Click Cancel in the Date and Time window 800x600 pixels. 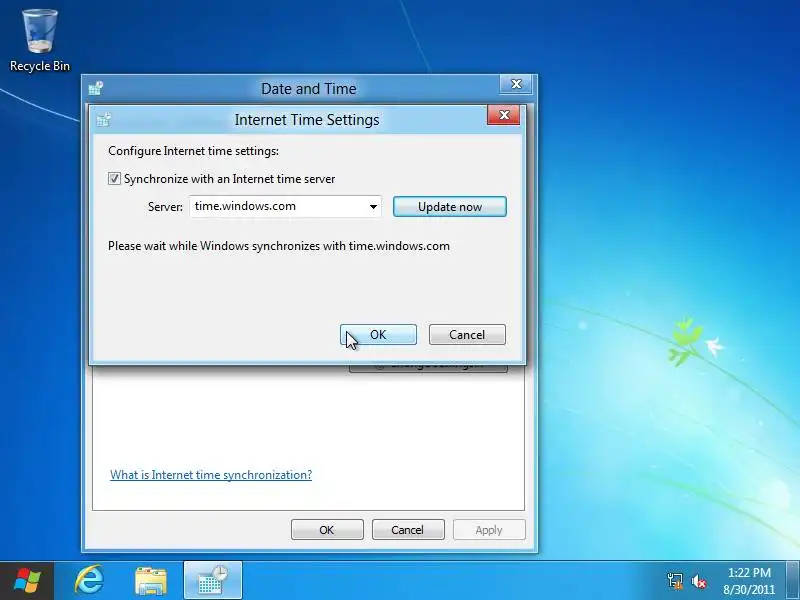point(408,530)
